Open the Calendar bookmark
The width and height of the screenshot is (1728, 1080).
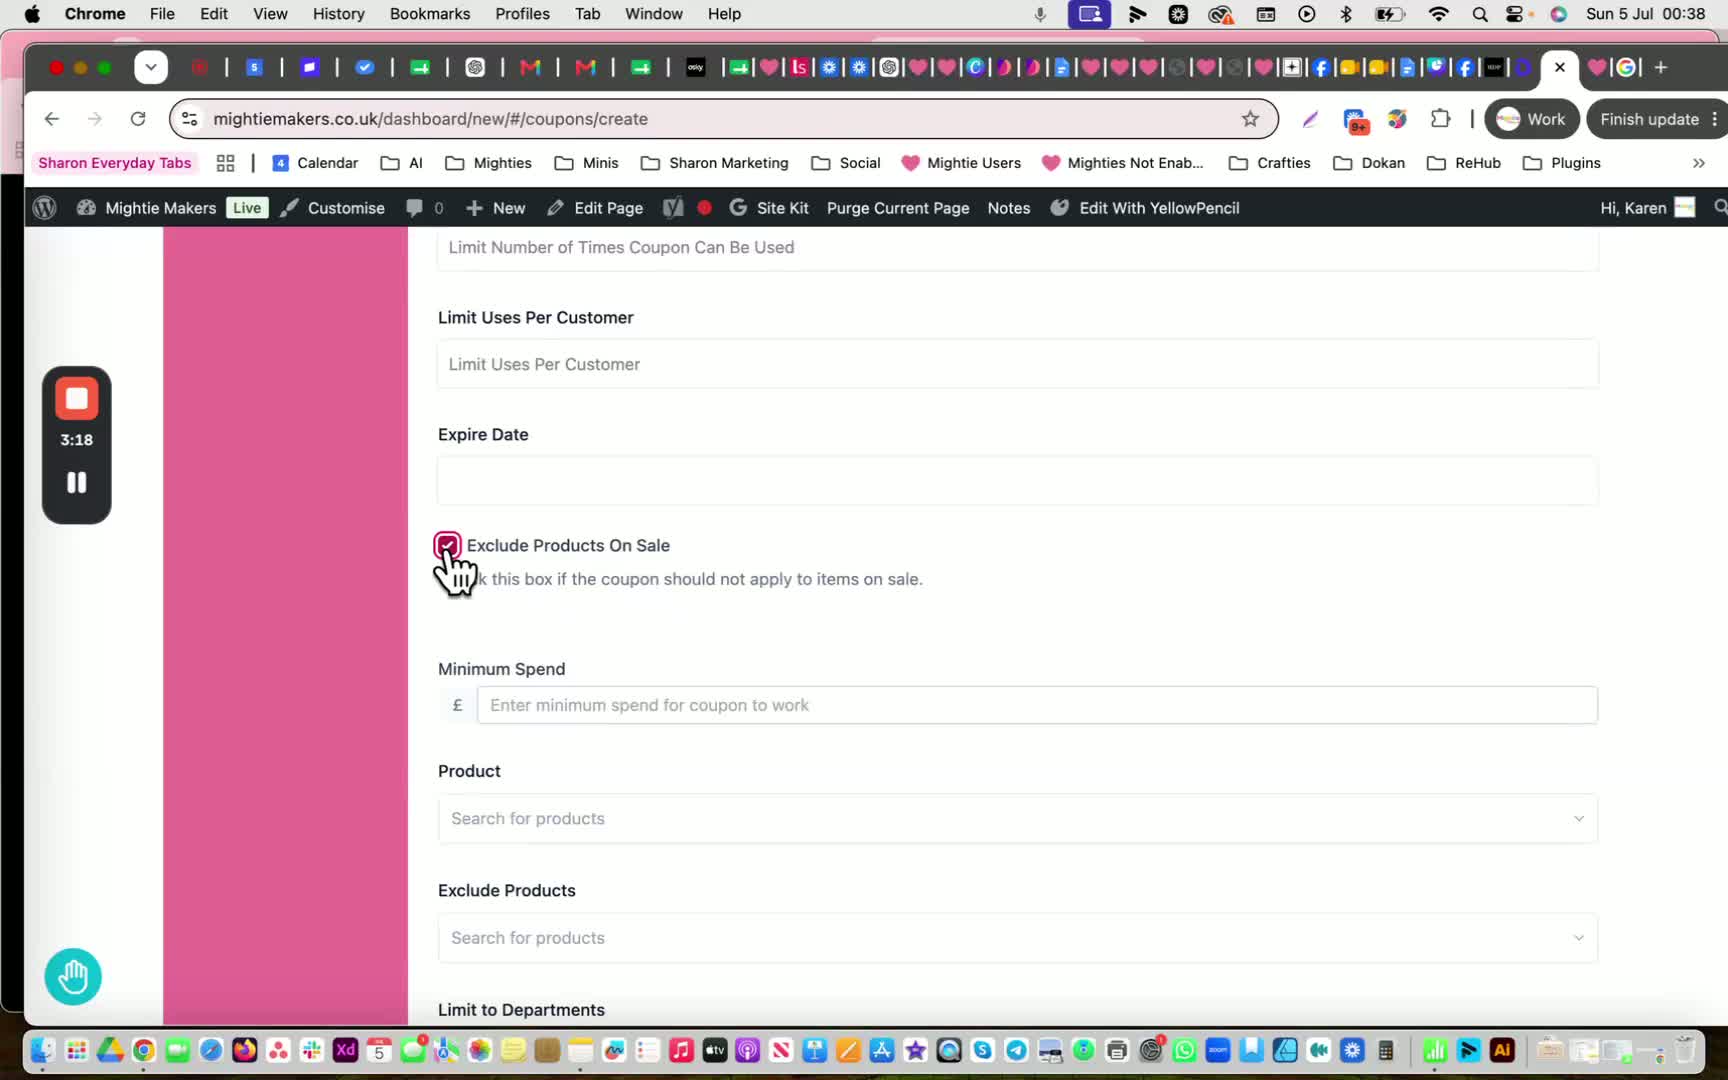click(x=316, y=163)
